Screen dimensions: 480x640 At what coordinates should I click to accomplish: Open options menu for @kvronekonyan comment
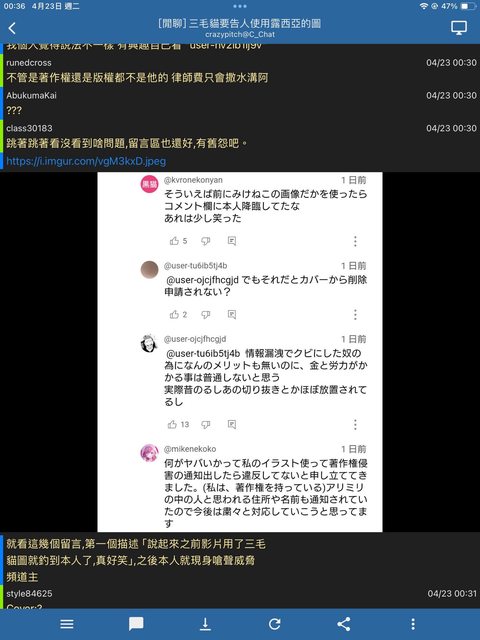point(355,241)
